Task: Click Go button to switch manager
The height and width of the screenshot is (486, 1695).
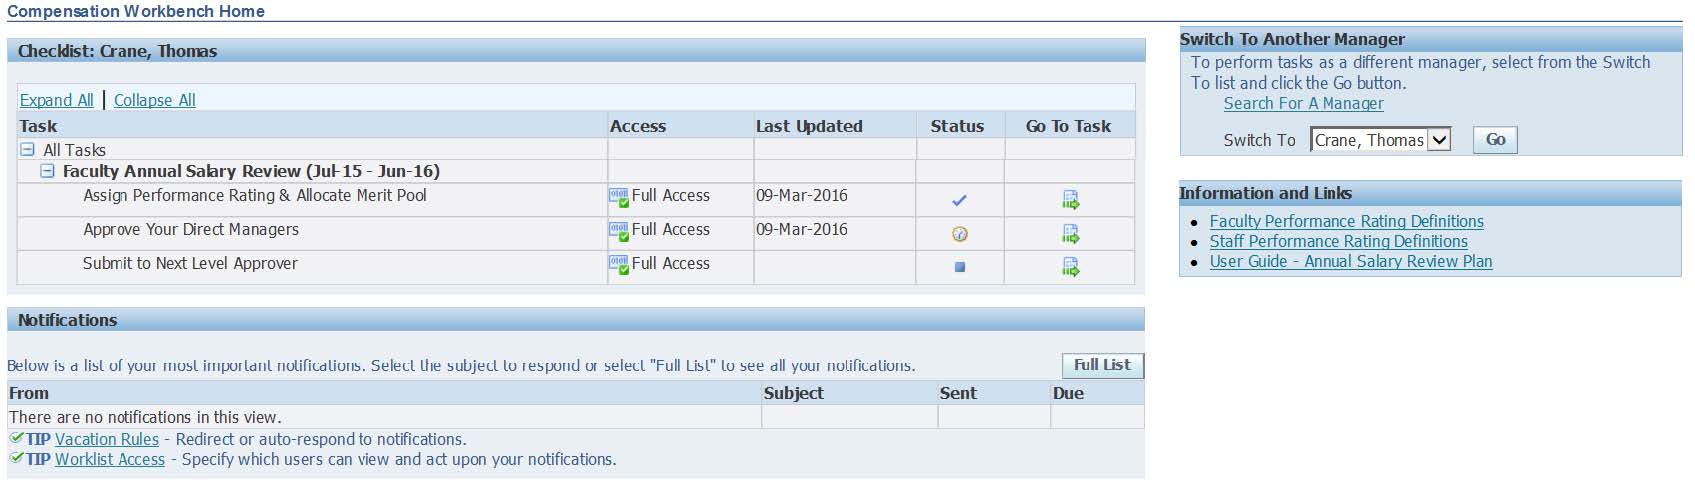Action: point(1495,140)
